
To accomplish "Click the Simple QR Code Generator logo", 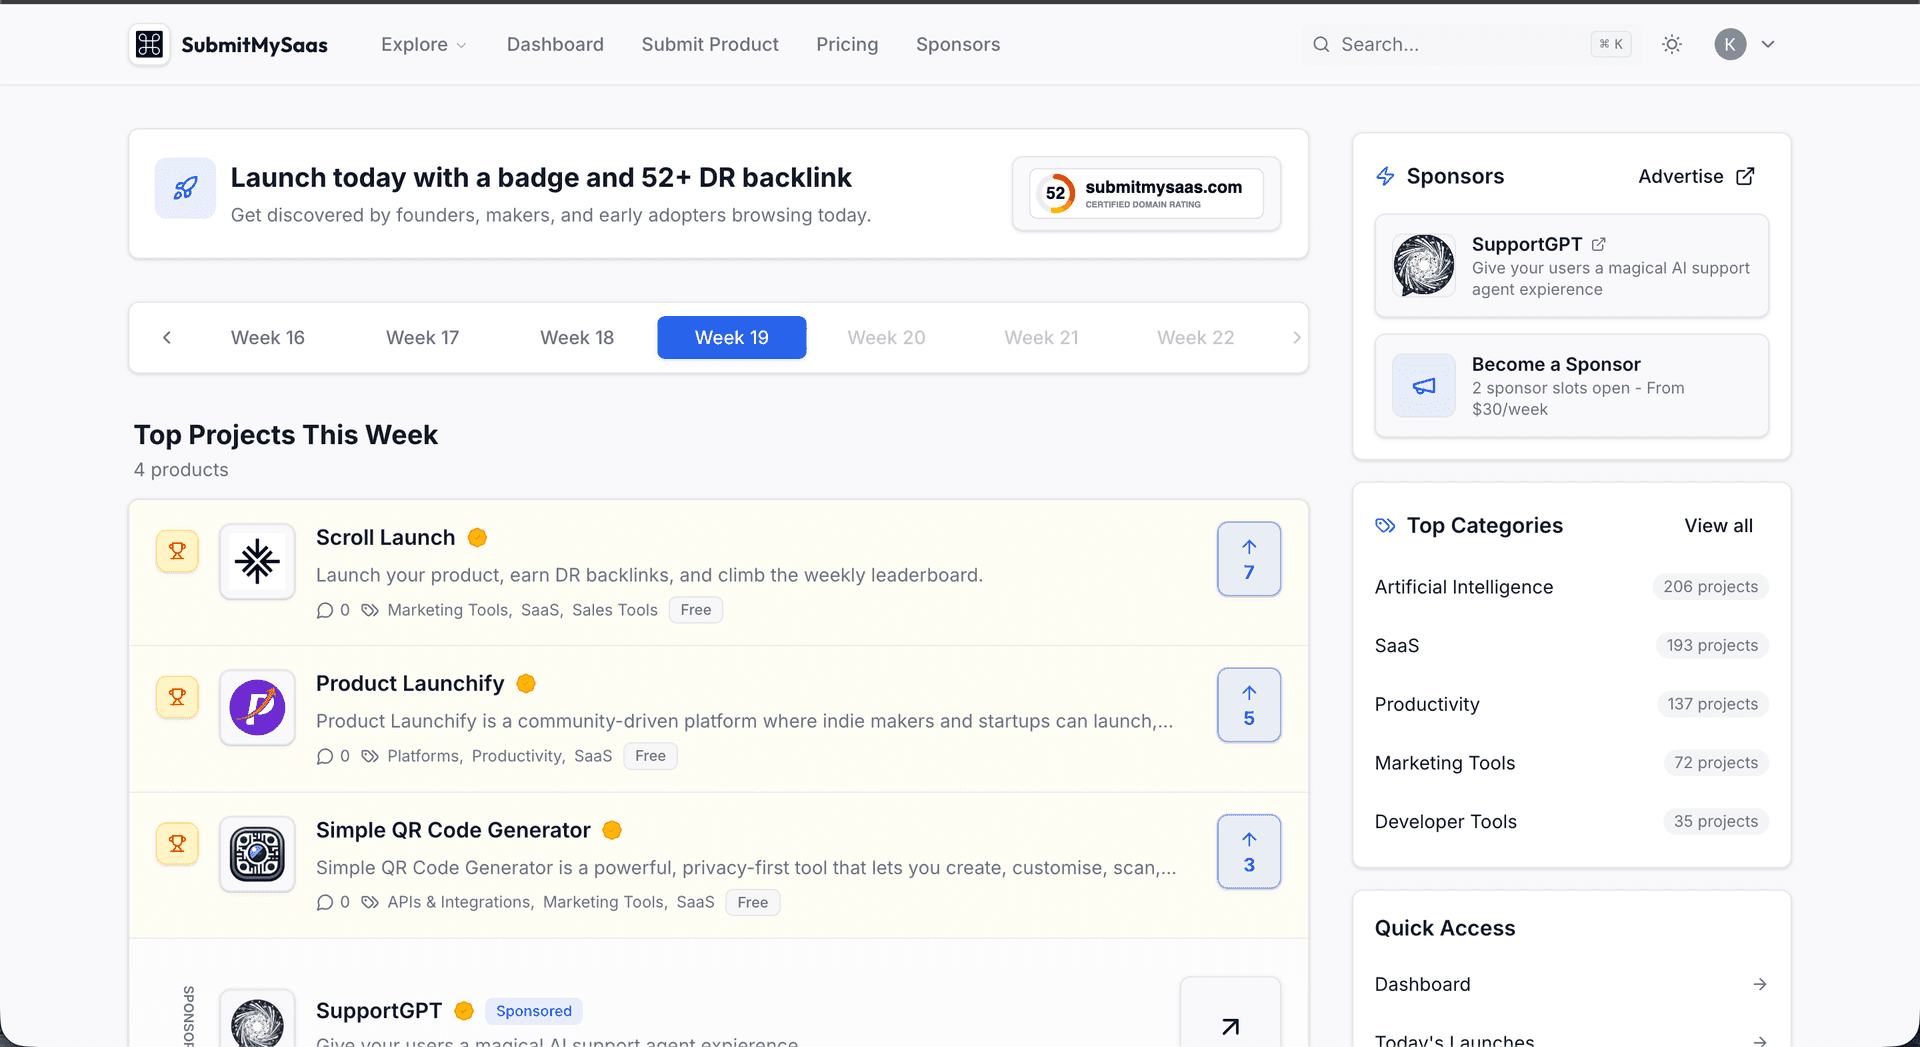I will click(x=257, y=854).
